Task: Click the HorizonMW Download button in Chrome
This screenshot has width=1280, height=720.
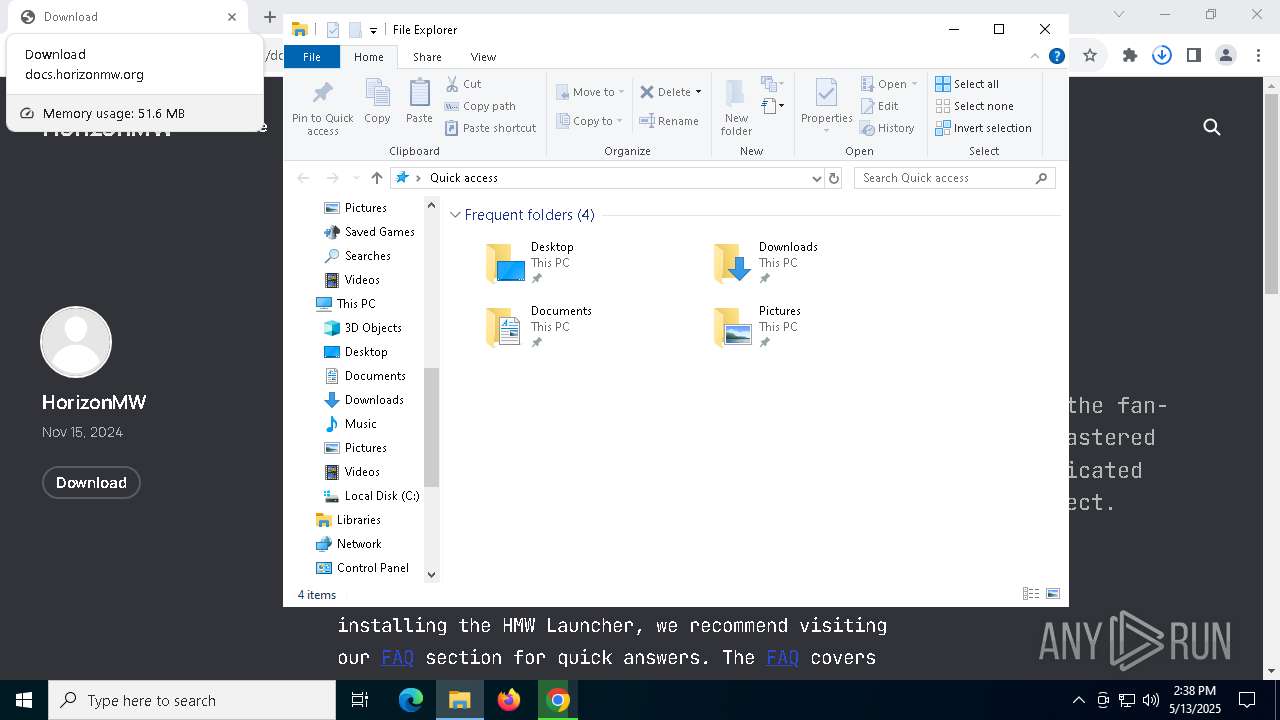Action: point(91,483)
